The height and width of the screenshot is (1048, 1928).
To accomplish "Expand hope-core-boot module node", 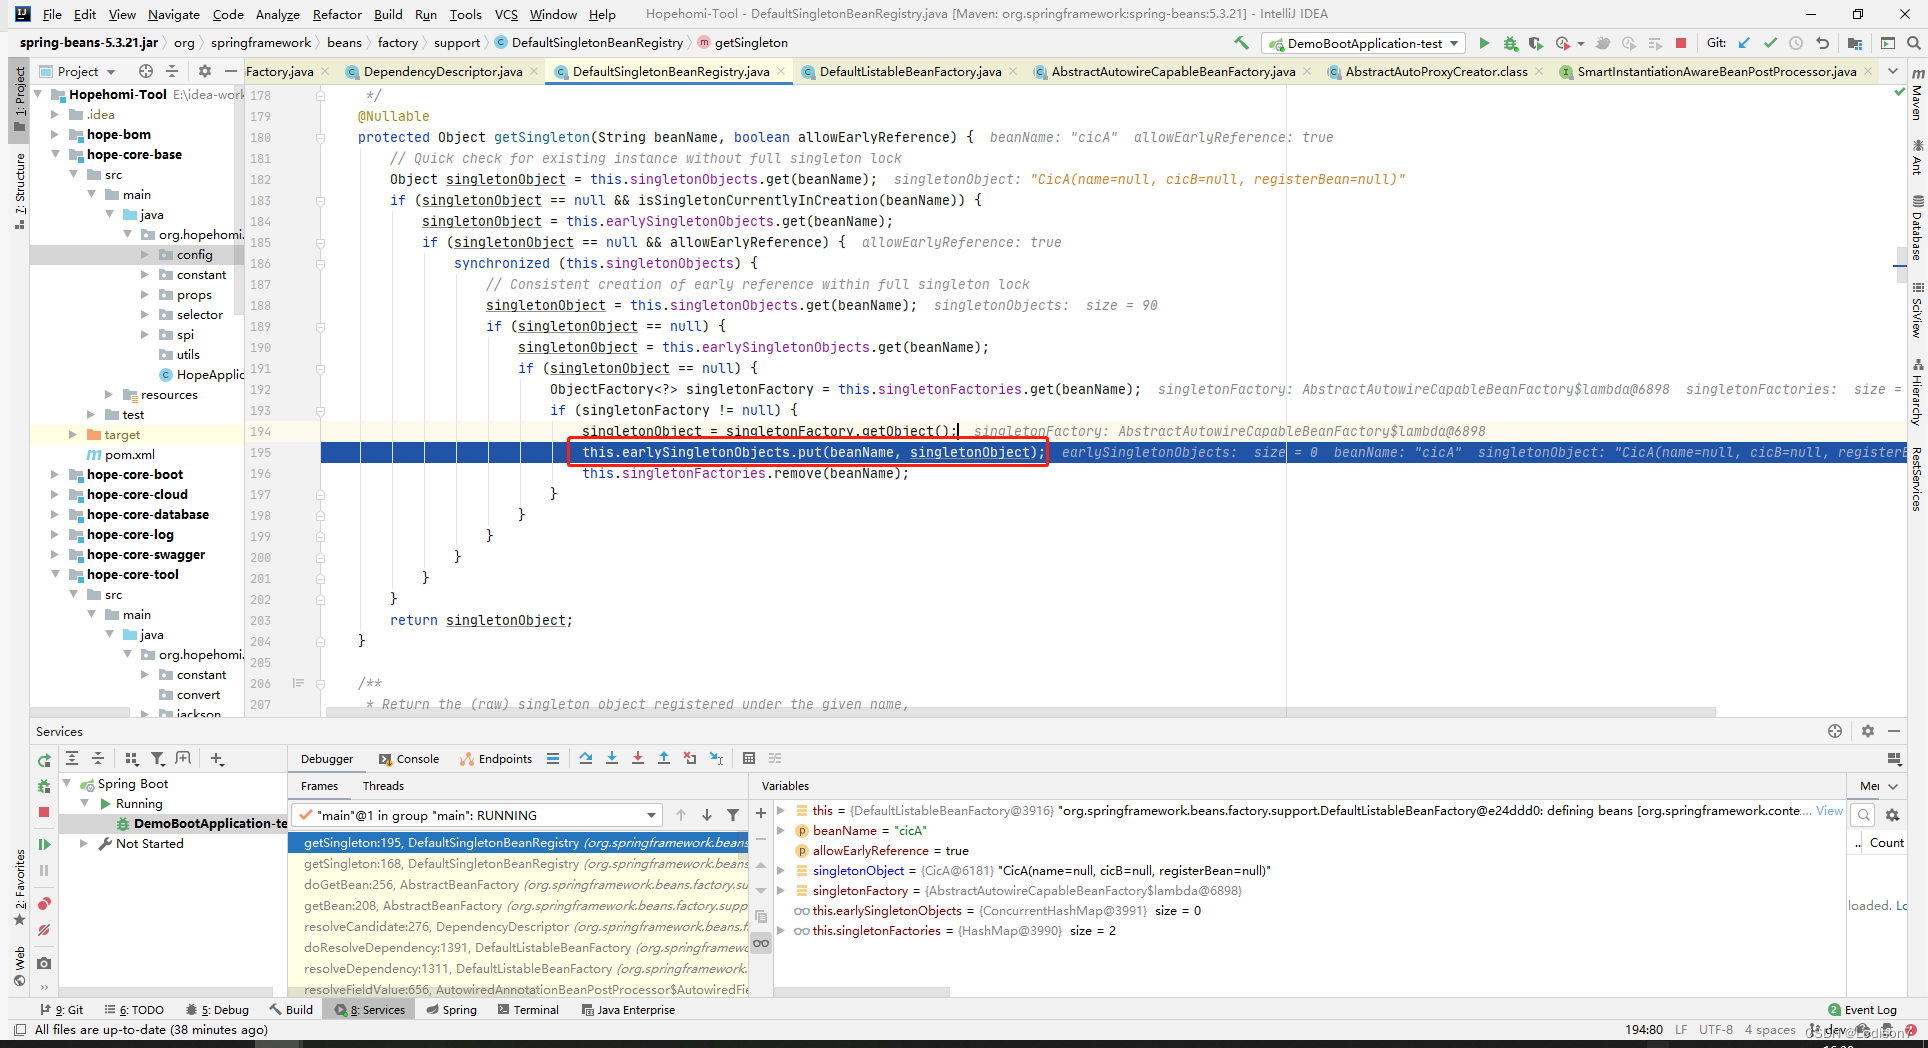I will coord(55,474).
